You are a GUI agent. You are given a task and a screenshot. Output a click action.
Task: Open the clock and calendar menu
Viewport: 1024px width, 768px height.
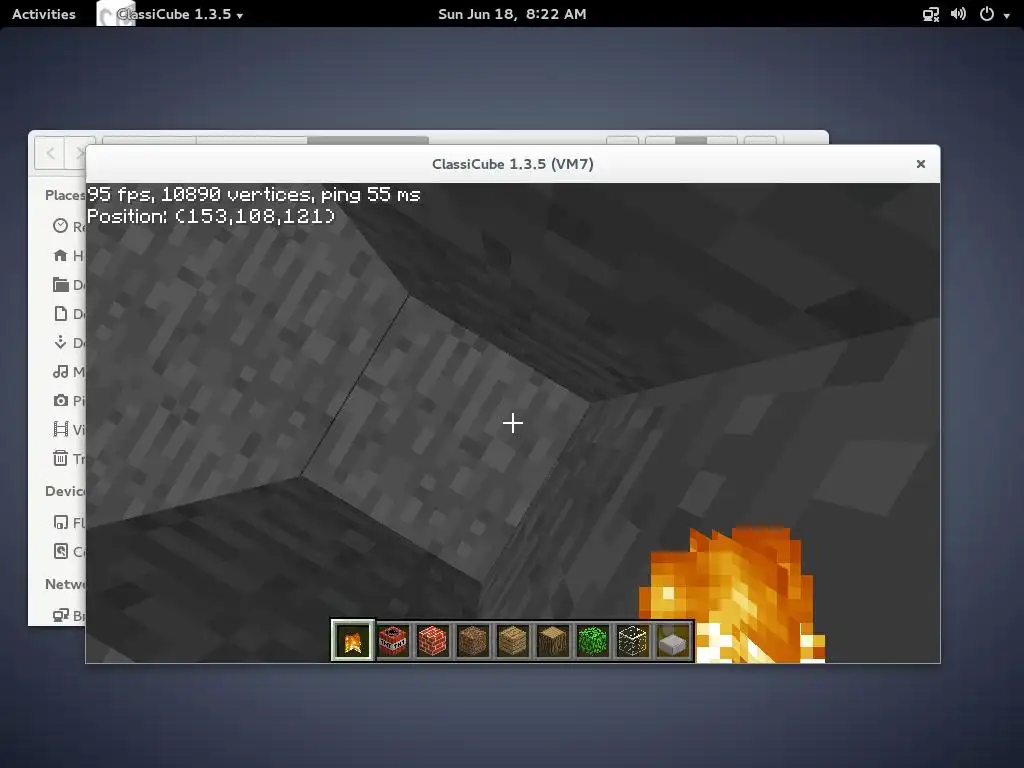(x=512, y=14)
